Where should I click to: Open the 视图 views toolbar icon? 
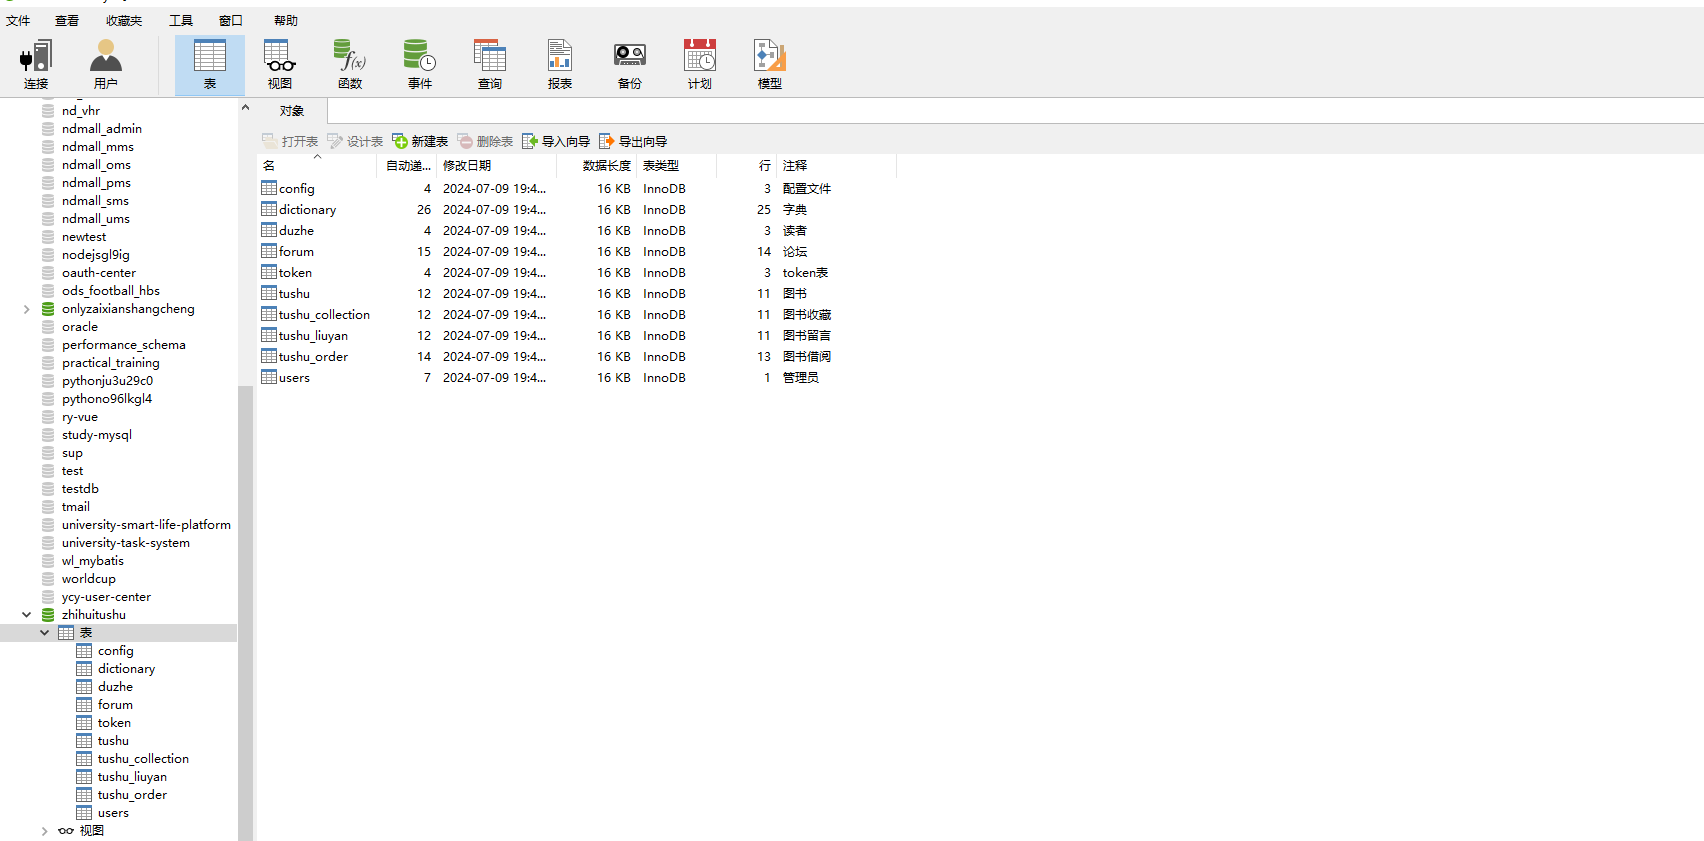pyautogui.click(x=280, y=65)
